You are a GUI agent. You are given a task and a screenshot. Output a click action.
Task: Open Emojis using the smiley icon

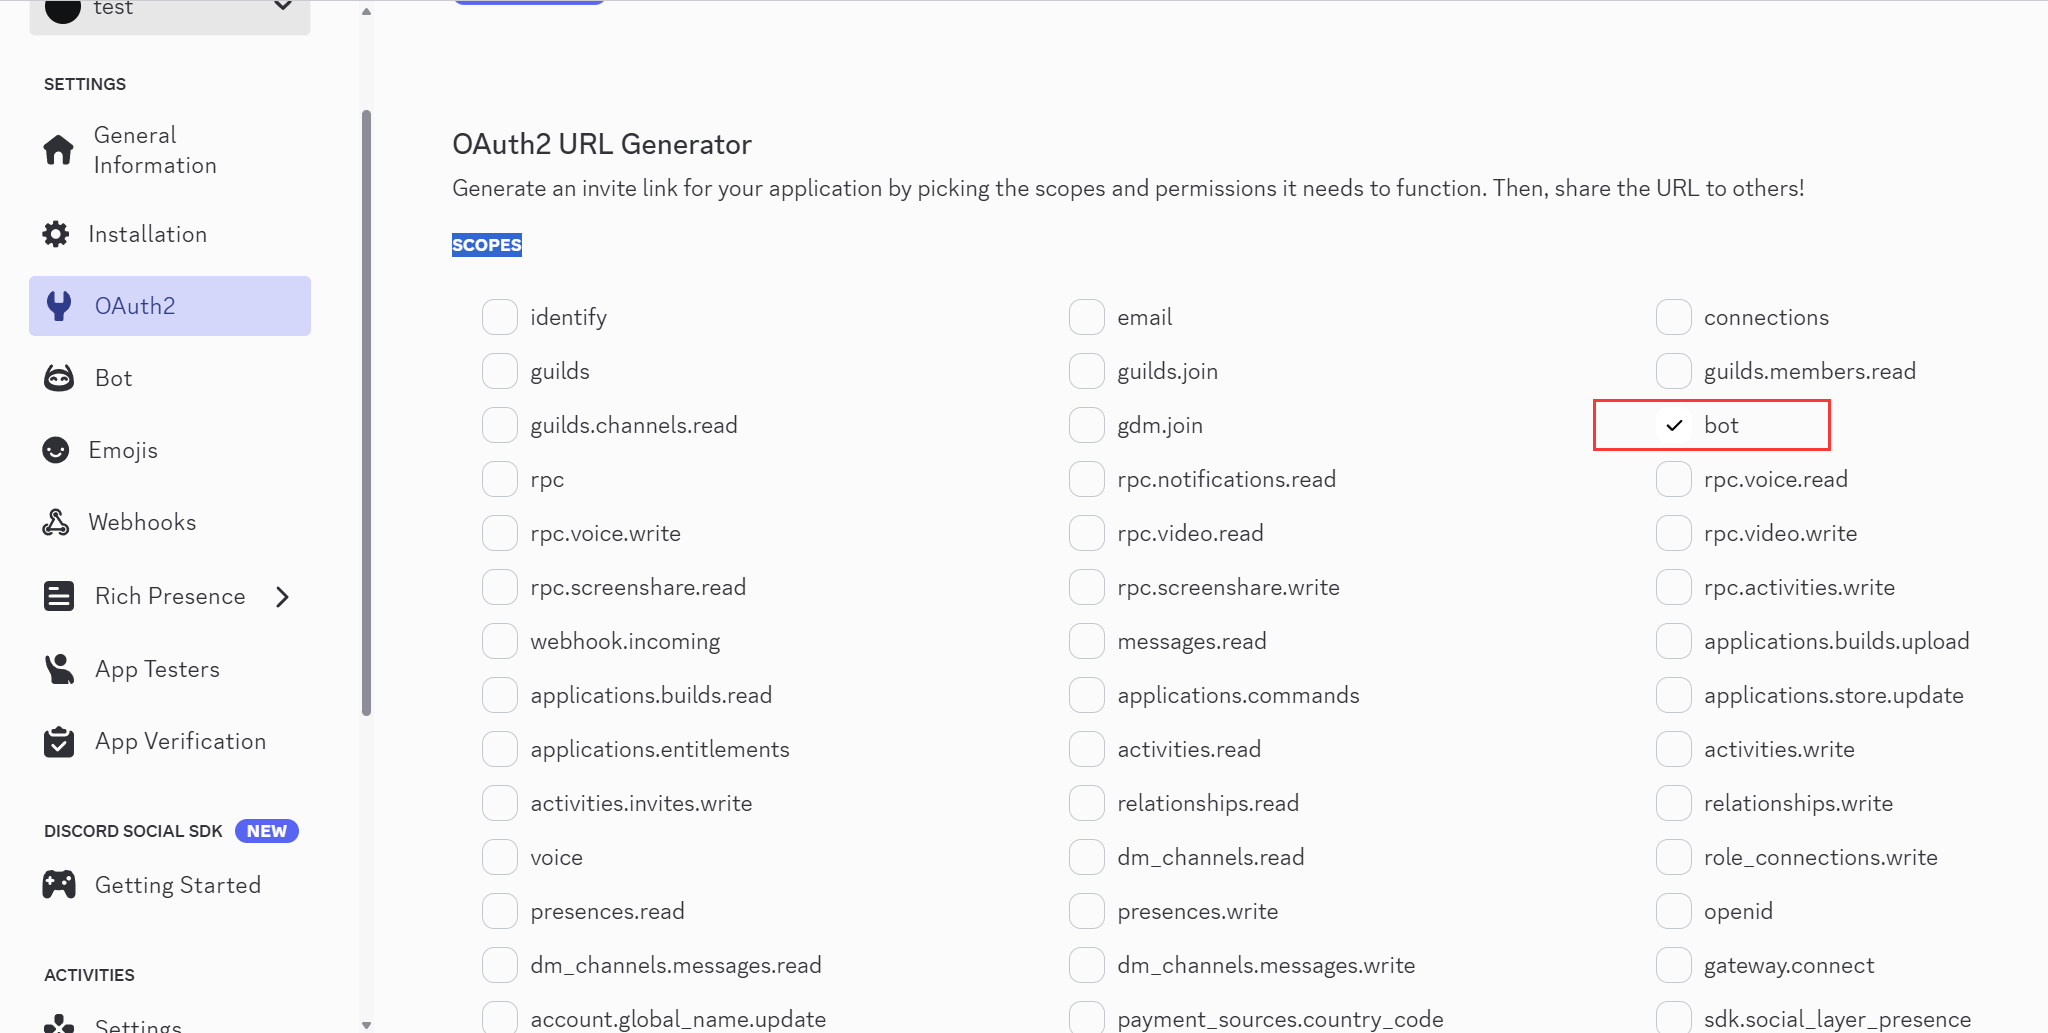click(56, 450)
